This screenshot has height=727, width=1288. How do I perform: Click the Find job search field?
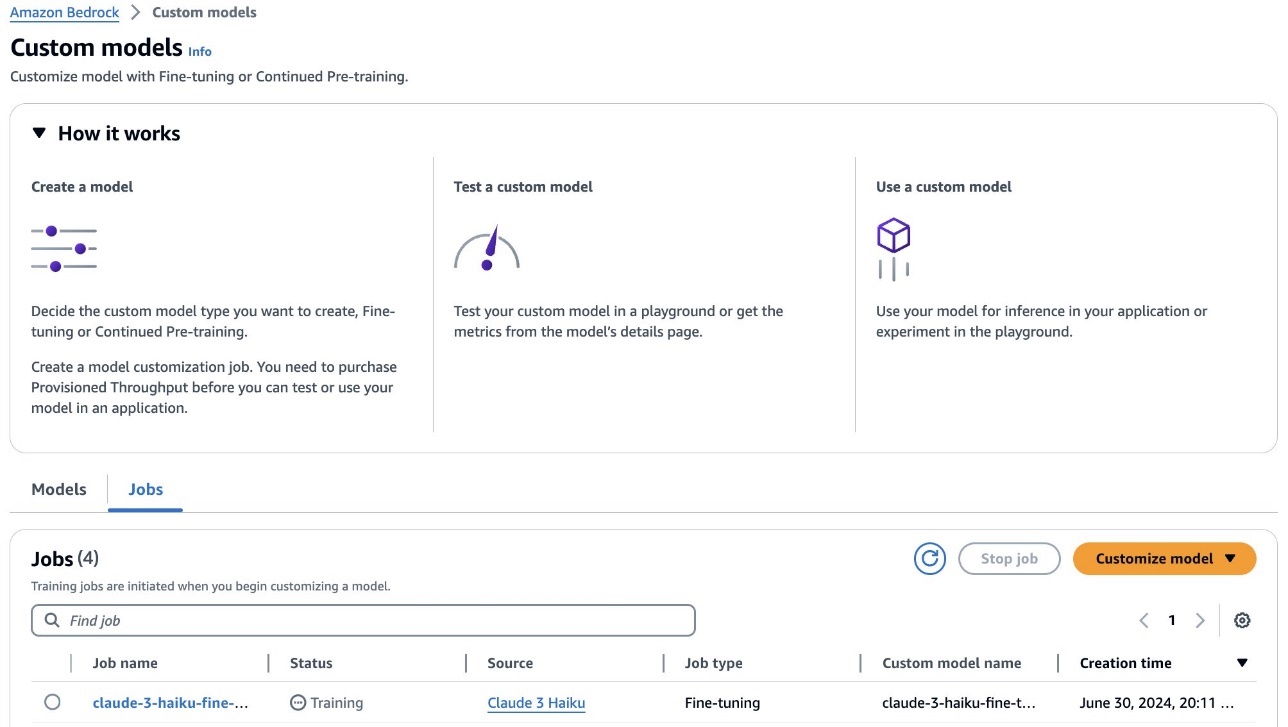pyautogui.click(x=363, y=621)
